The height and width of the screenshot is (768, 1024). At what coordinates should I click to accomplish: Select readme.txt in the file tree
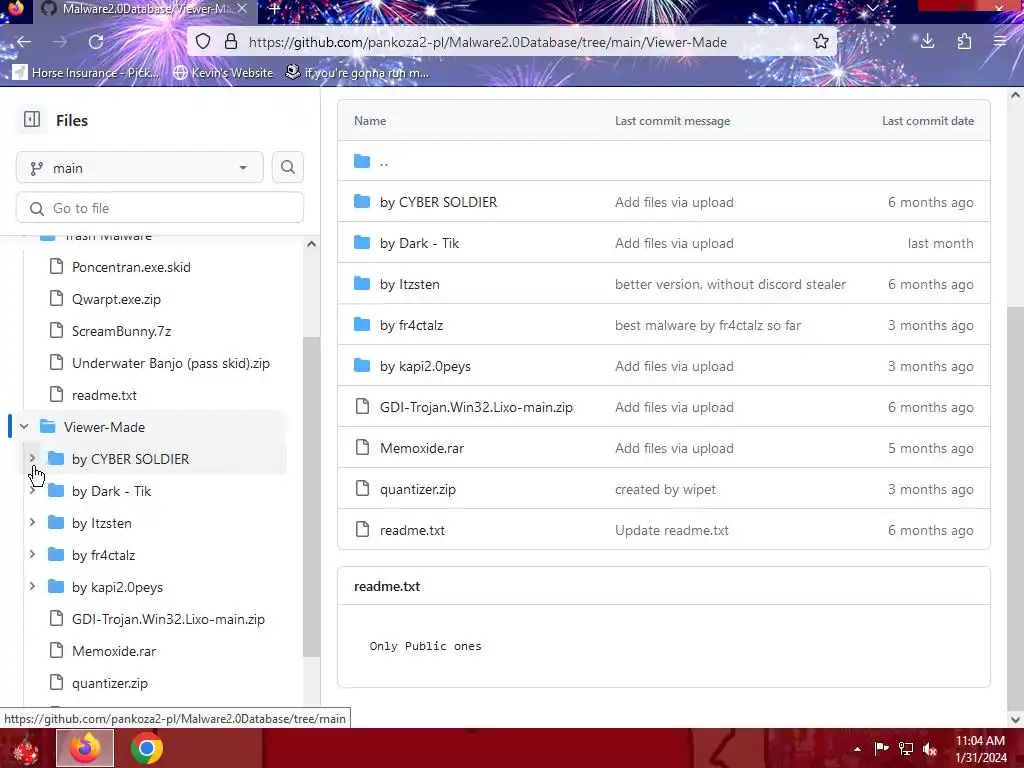pyautogui.click(x=104, y=395)
